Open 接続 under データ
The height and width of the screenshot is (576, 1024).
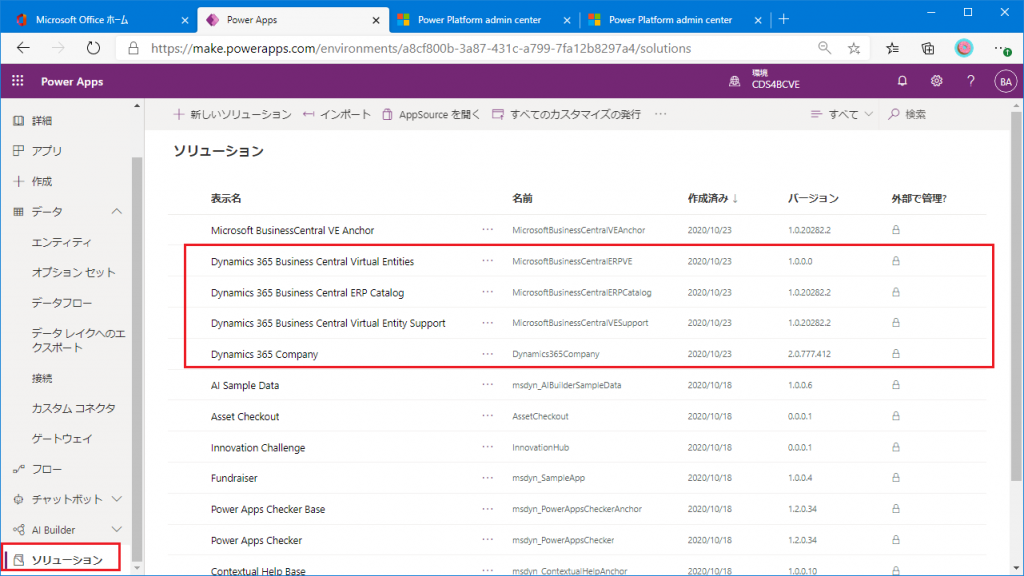click(x=42, y=378)
